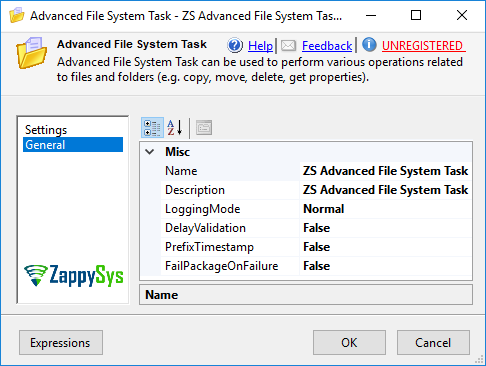Open the Help link
This screenshot has width=486, height=366.
coord(260,46)
